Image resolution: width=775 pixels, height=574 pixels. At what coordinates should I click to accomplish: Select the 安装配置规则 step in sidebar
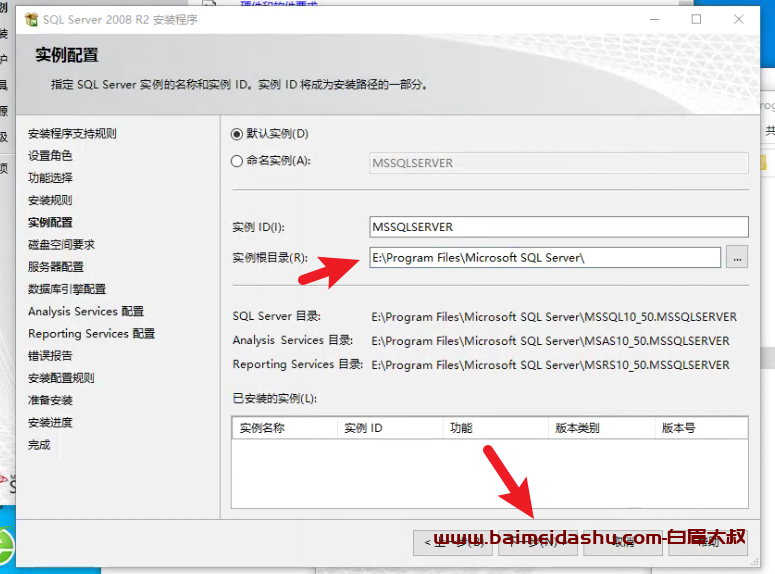pyautogui.click(x=61, y=378)
